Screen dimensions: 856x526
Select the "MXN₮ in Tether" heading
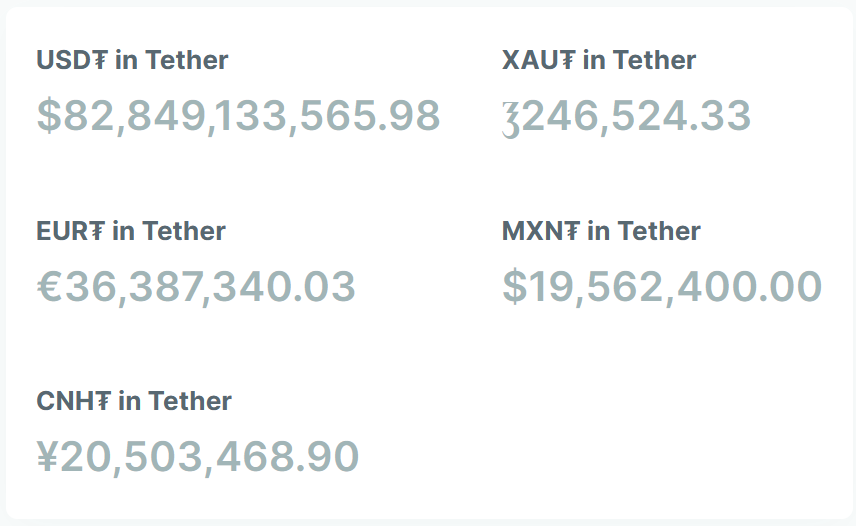point(601,232)
